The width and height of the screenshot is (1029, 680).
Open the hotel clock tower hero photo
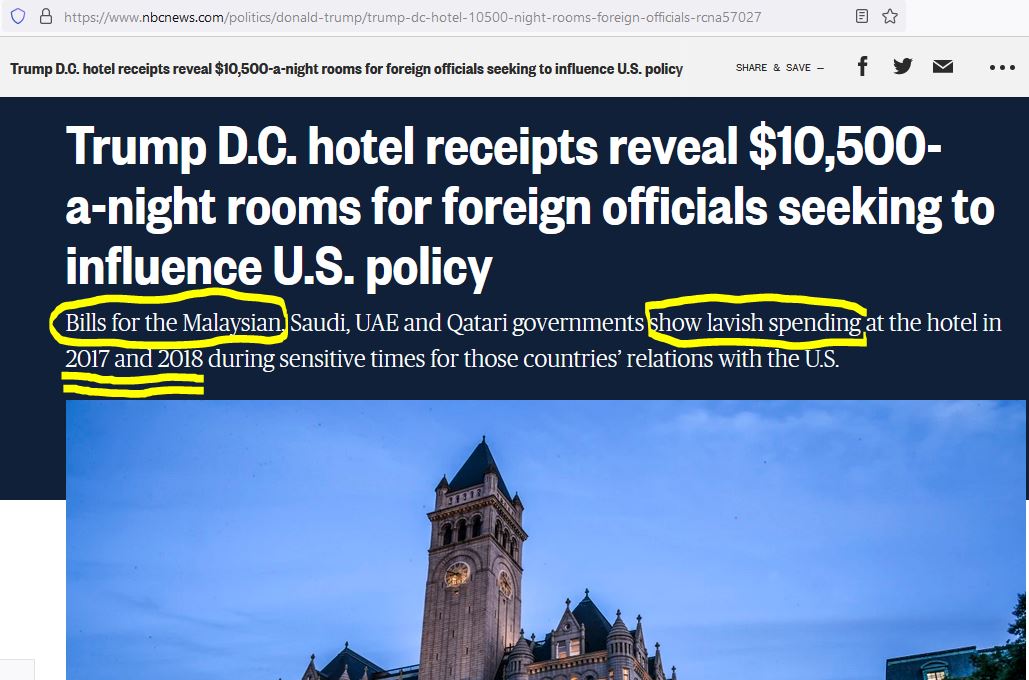point(545,540)
